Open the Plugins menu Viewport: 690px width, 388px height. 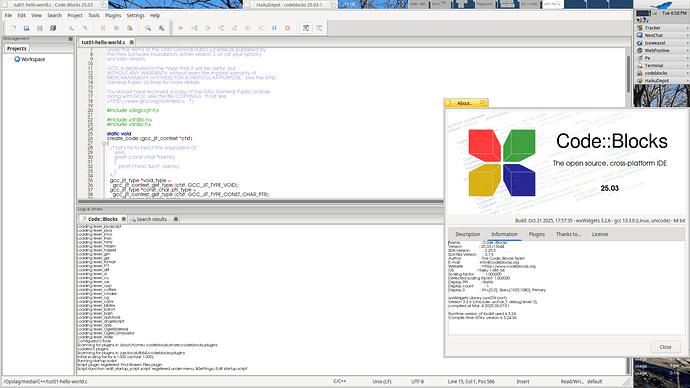113,15
